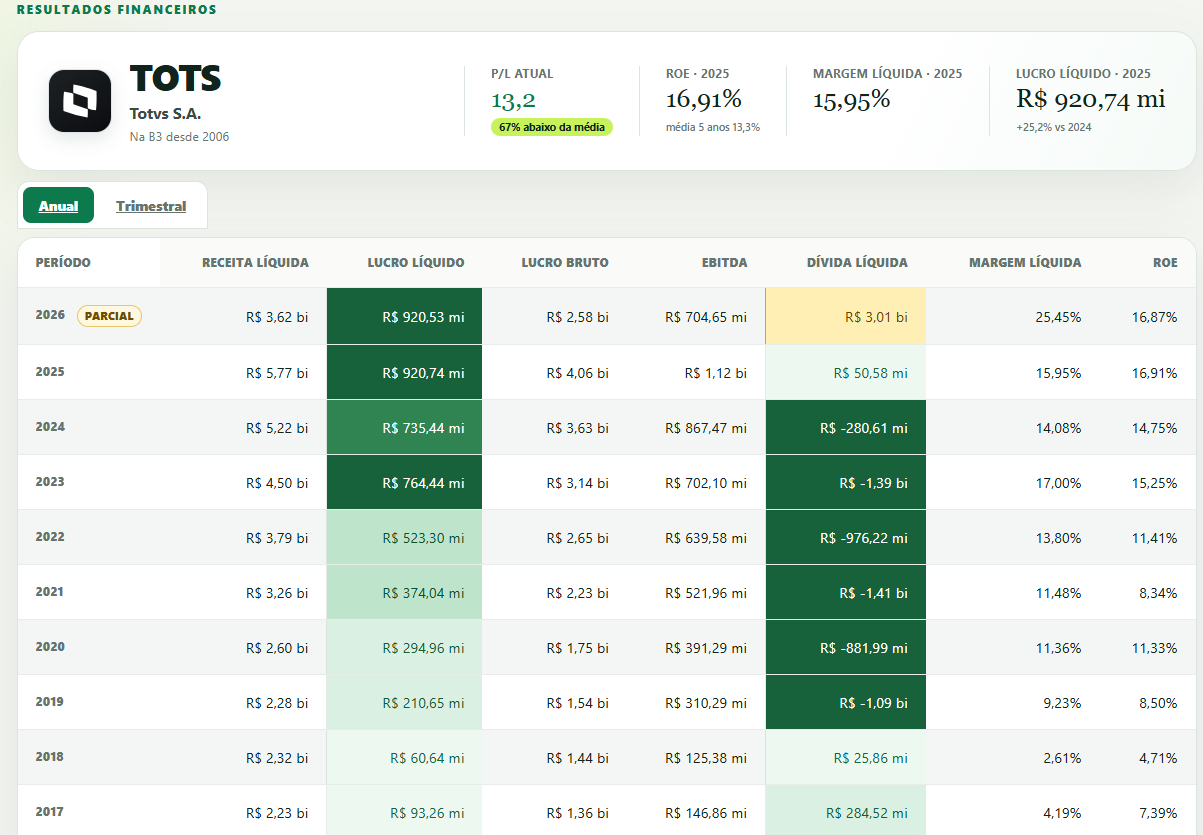
Task: Click the 2017 net profit cell R$ 93,26 mi
Action: pos(404,810)
